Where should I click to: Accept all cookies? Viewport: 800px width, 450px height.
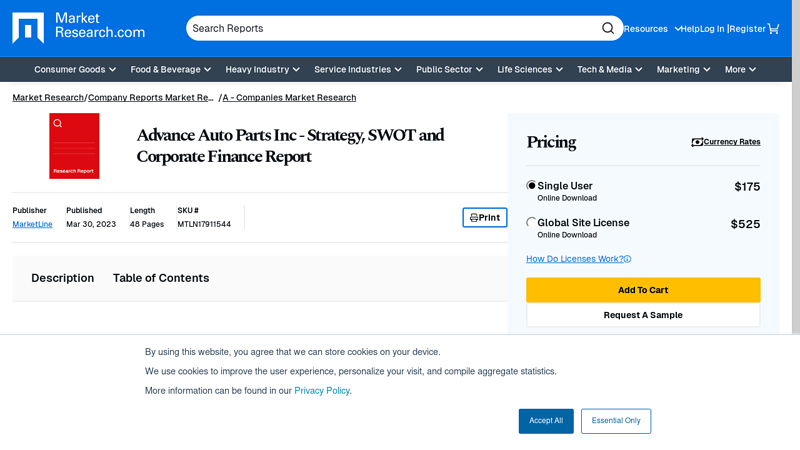[x=546, y=421]
